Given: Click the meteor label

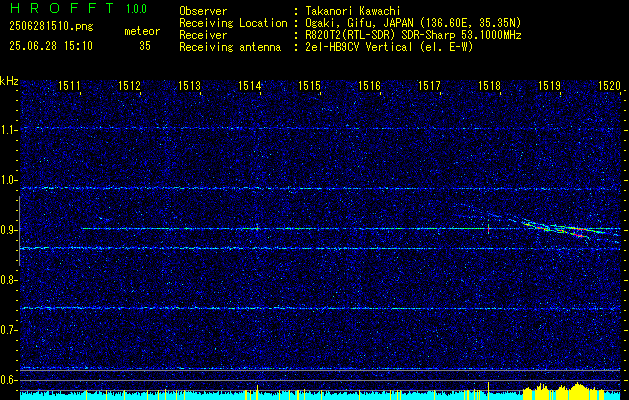Looking at the screenshot, I should tap(142, 32).
